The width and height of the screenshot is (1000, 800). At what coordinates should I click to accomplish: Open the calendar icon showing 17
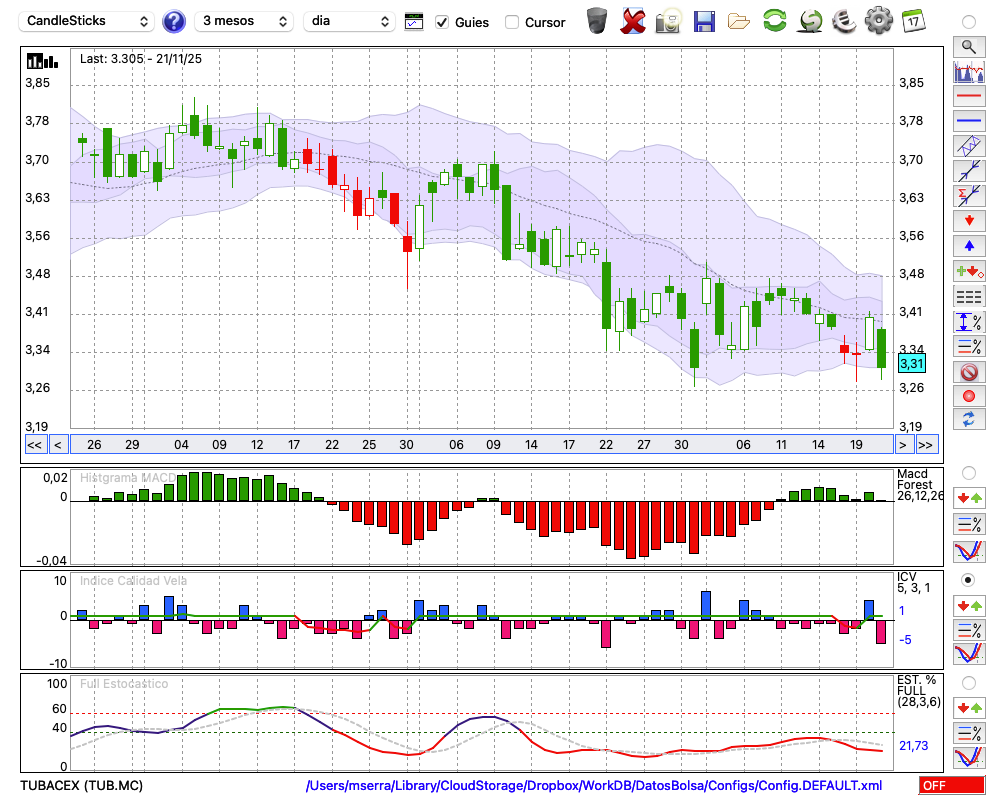tap(913, 21)
